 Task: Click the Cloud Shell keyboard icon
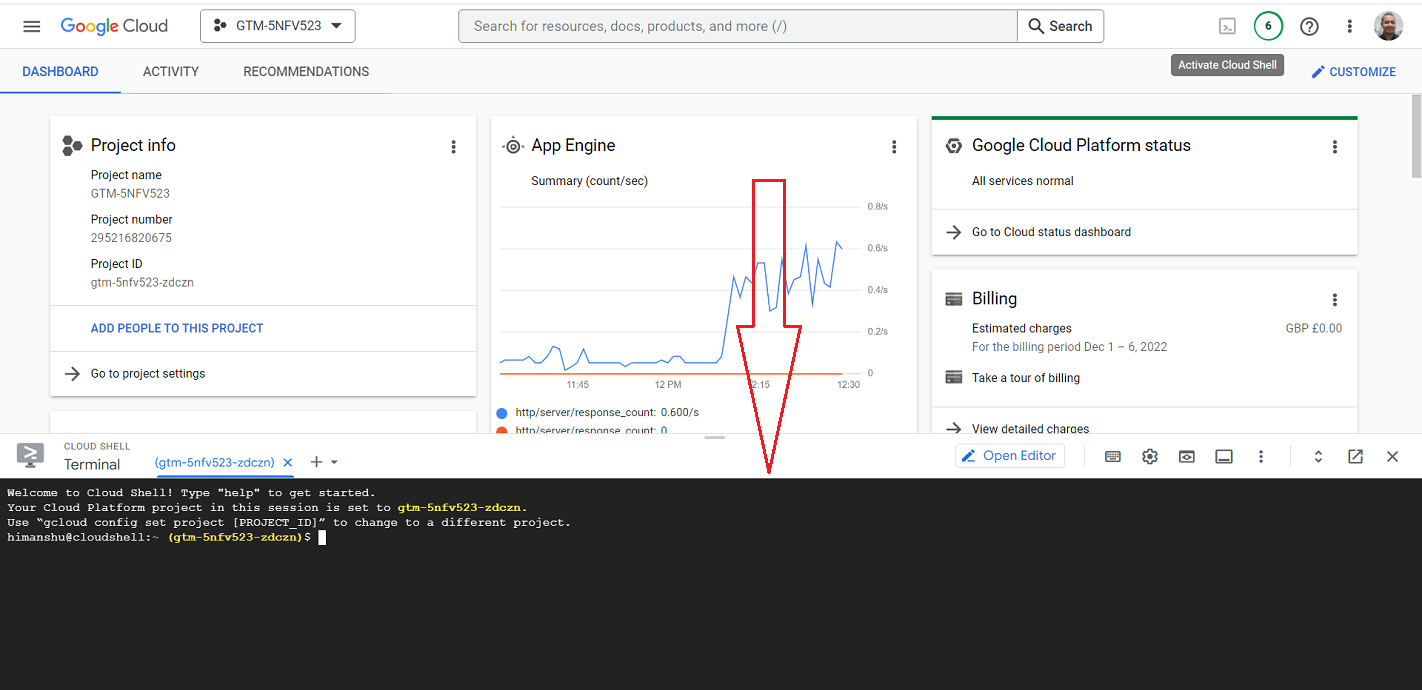1112,457
